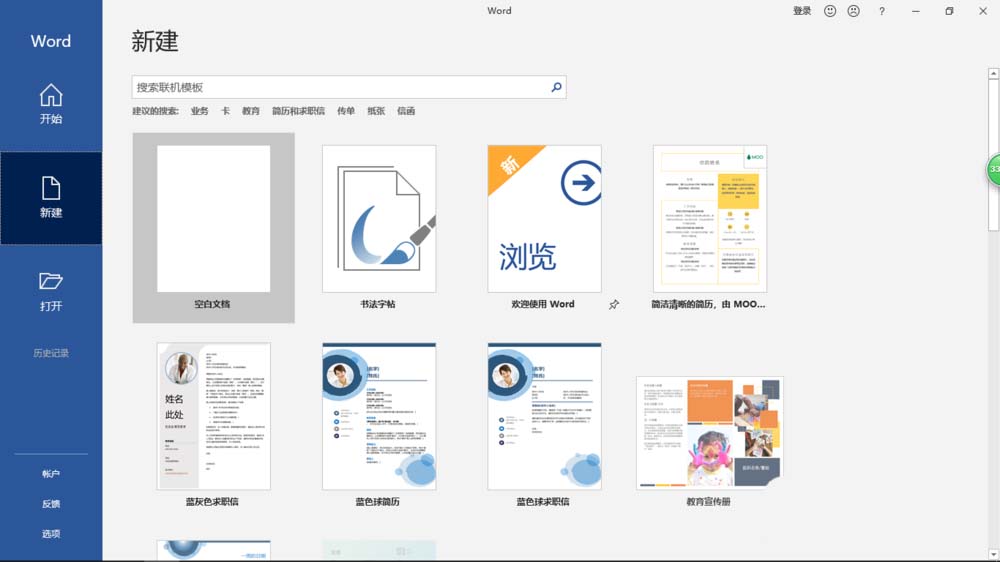Open 历史记录 in sidebar

[51, 353]
